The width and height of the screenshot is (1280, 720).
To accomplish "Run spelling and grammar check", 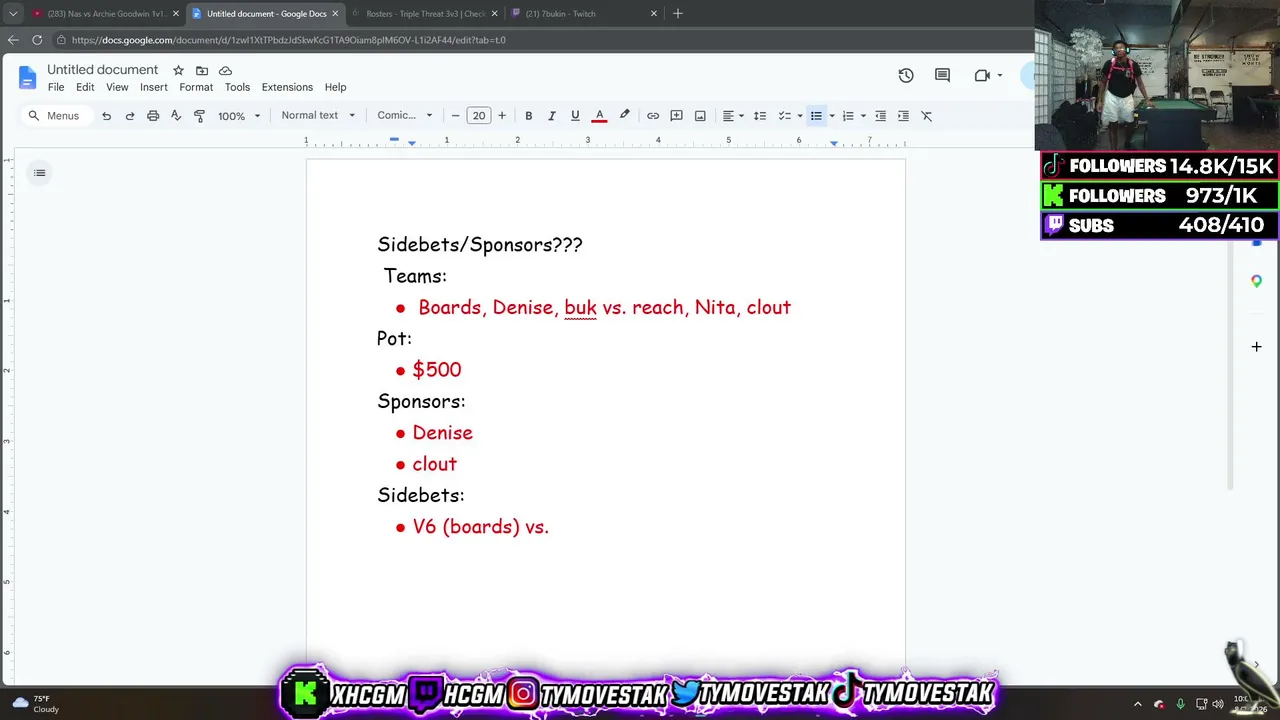I will [176, 116].
